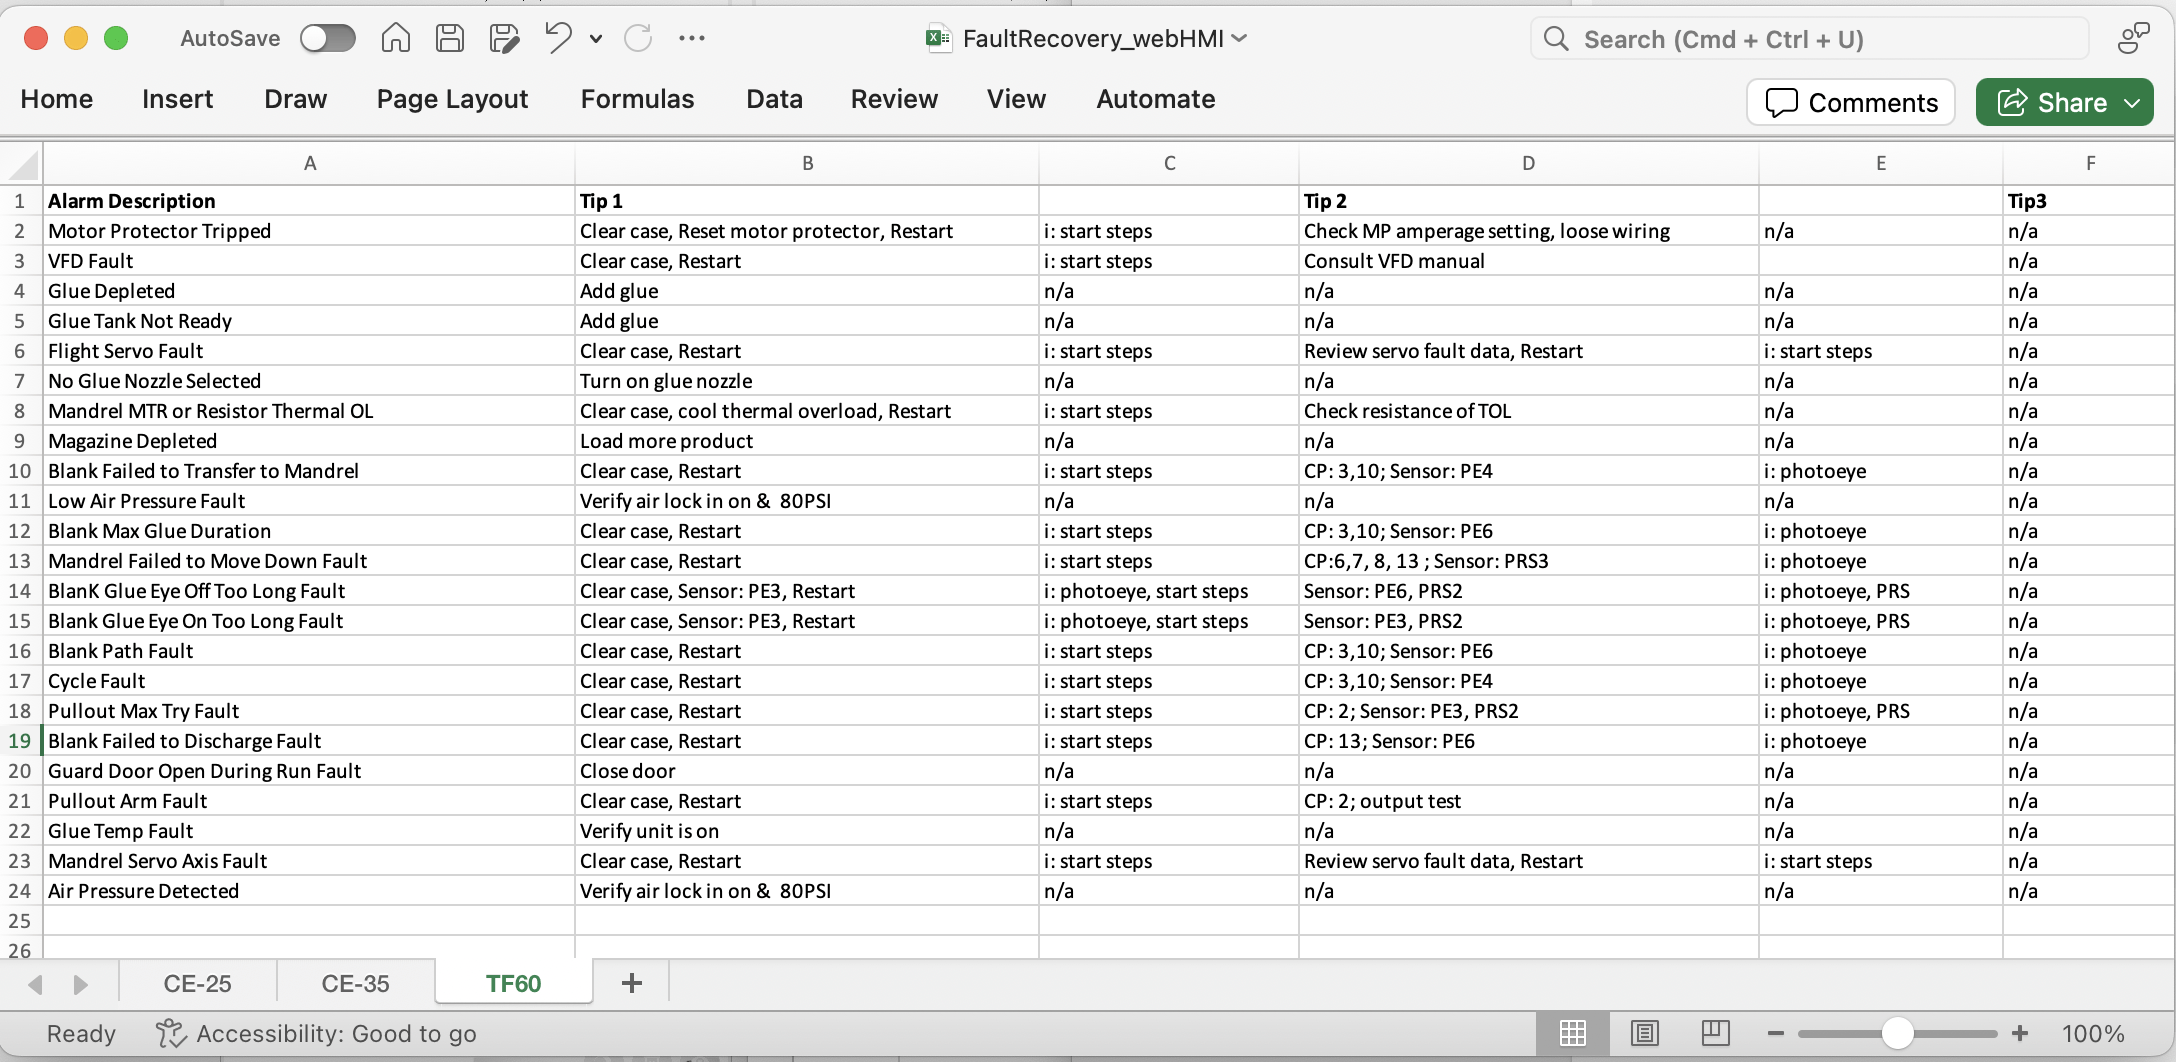Open FaultRecovery_webHMI file name dropdown
The width and height of the screenshot is (2176, 1062).
click(1240, 38)
